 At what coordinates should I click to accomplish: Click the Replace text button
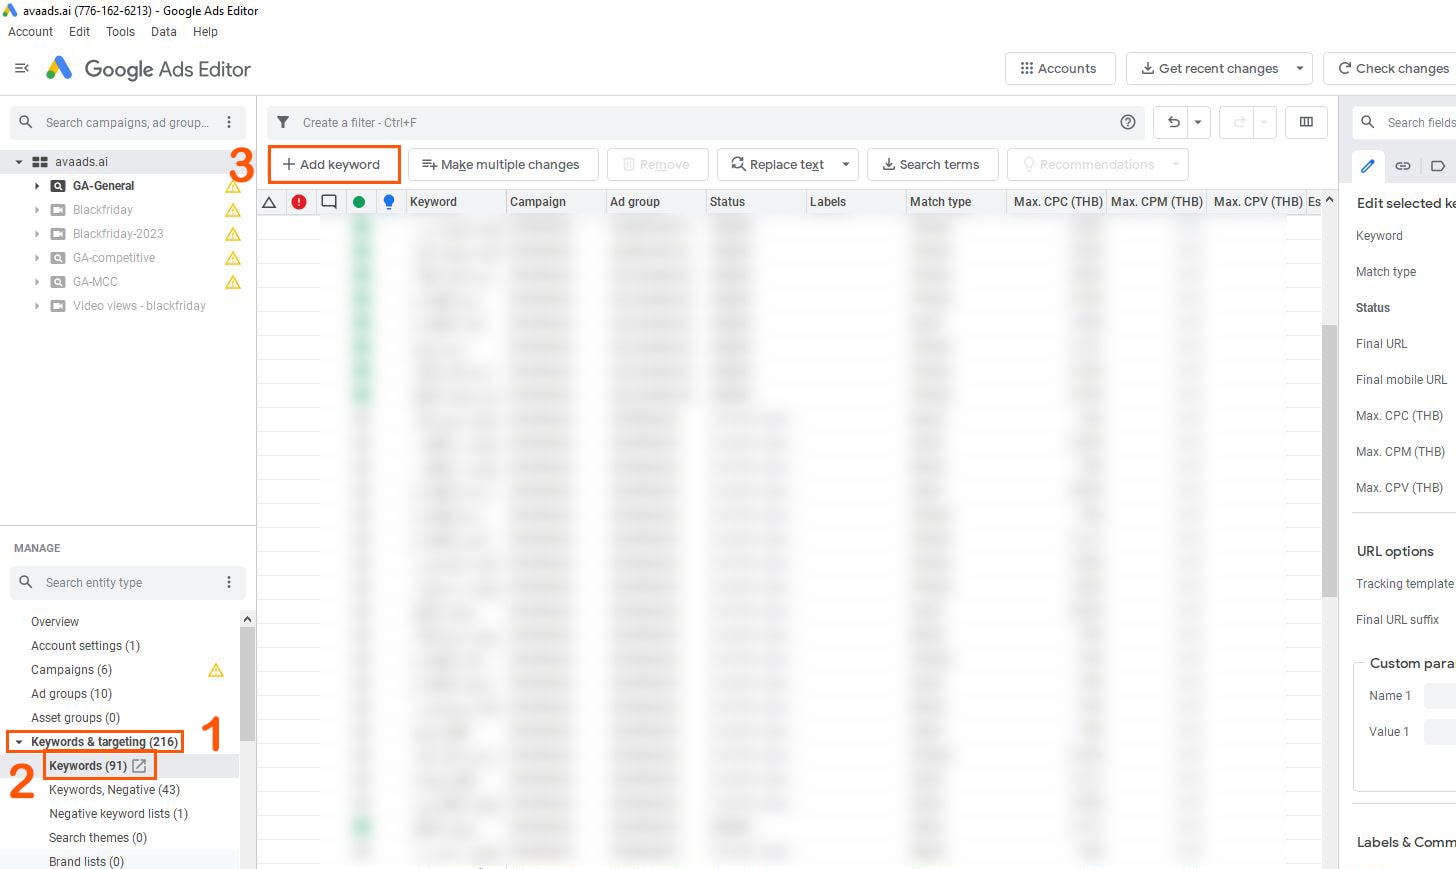click(777, 164)
